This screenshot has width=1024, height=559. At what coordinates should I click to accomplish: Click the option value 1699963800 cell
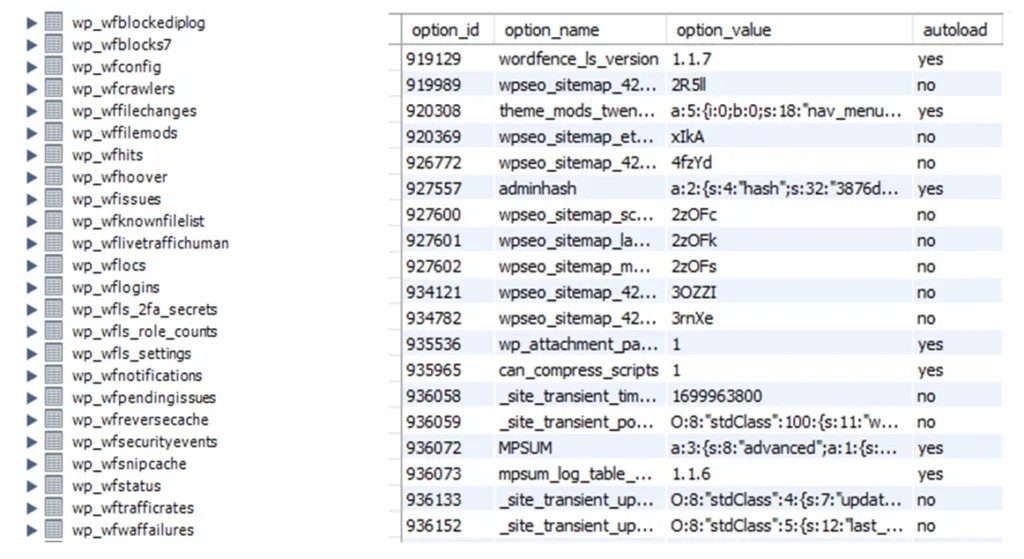(788, 396)
